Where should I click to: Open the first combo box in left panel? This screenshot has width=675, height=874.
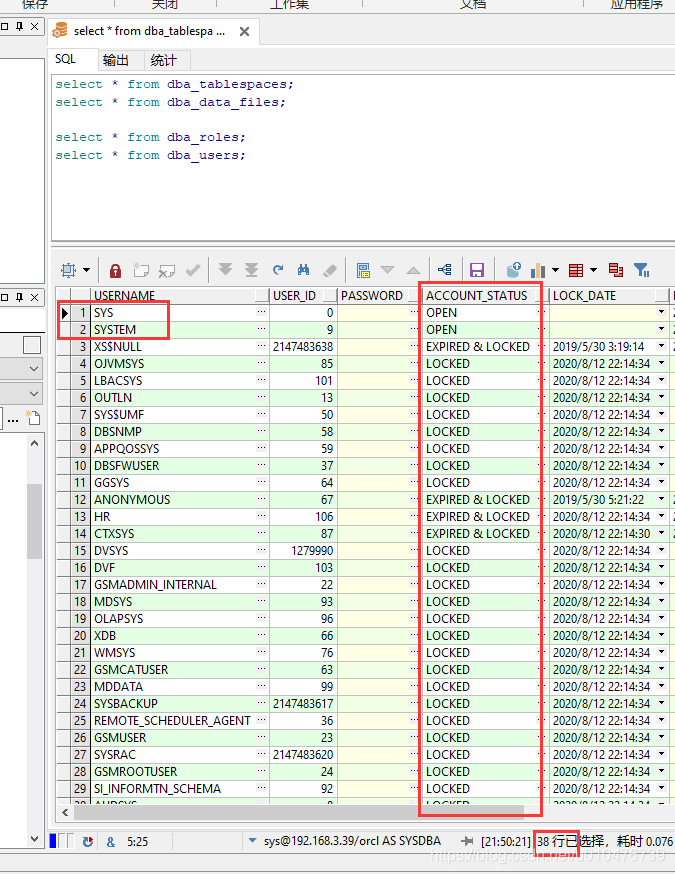[x=21, y=369]
